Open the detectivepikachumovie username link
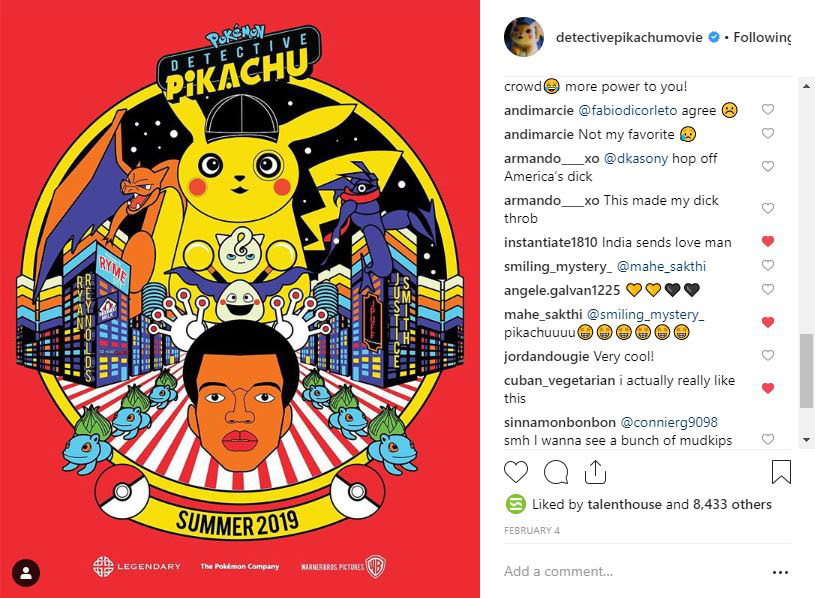This screenshot has width=815, height=598. click(x=629, y=37)
